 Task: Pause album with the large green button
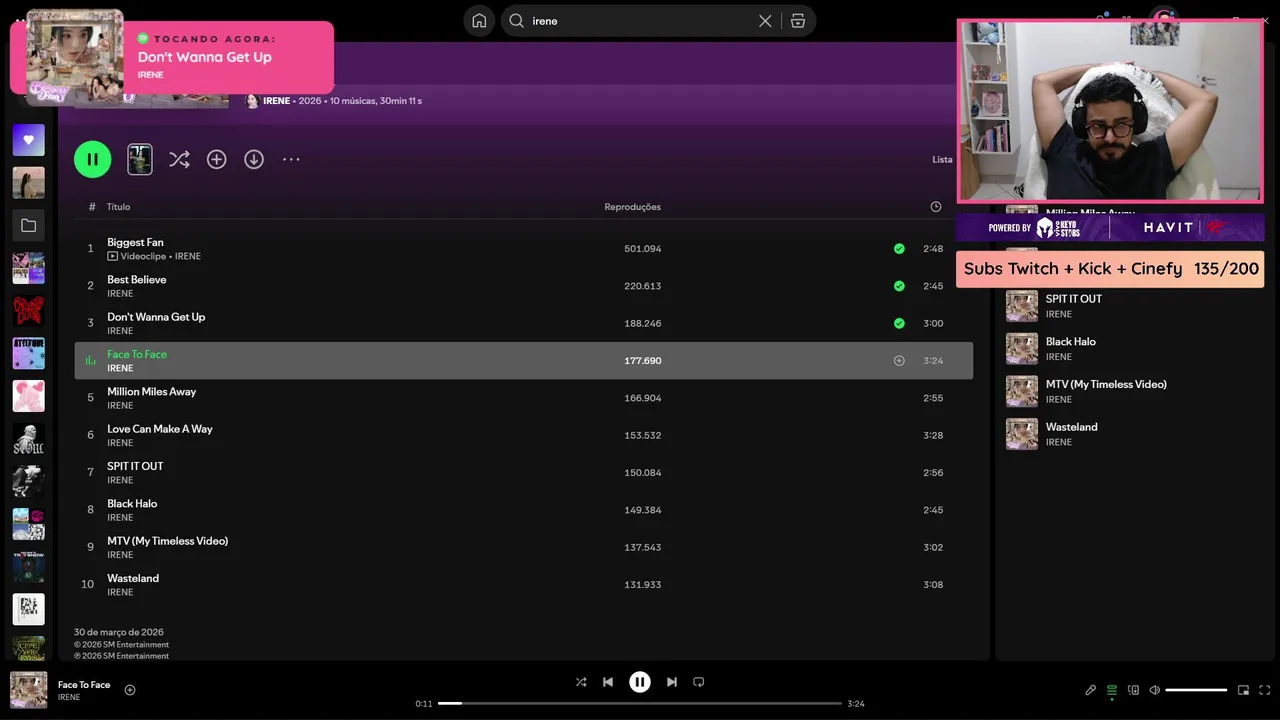click(93, 159)
